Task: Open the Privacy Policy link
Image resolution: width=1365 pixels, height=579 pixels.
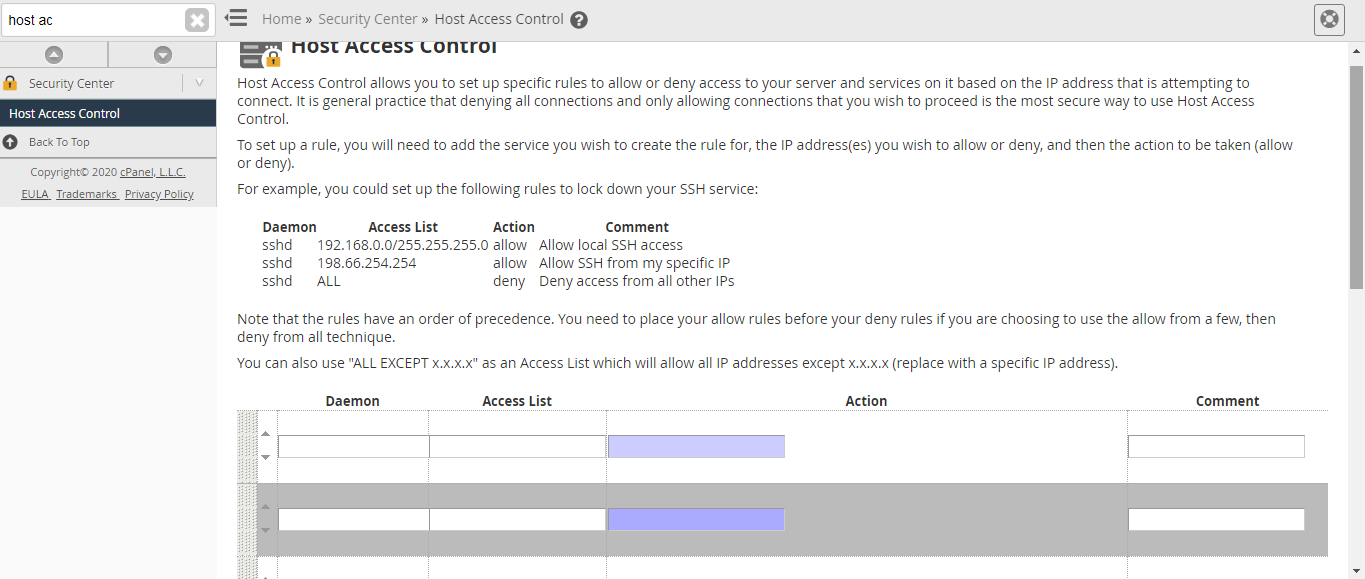Action: (x=159, y=194)
